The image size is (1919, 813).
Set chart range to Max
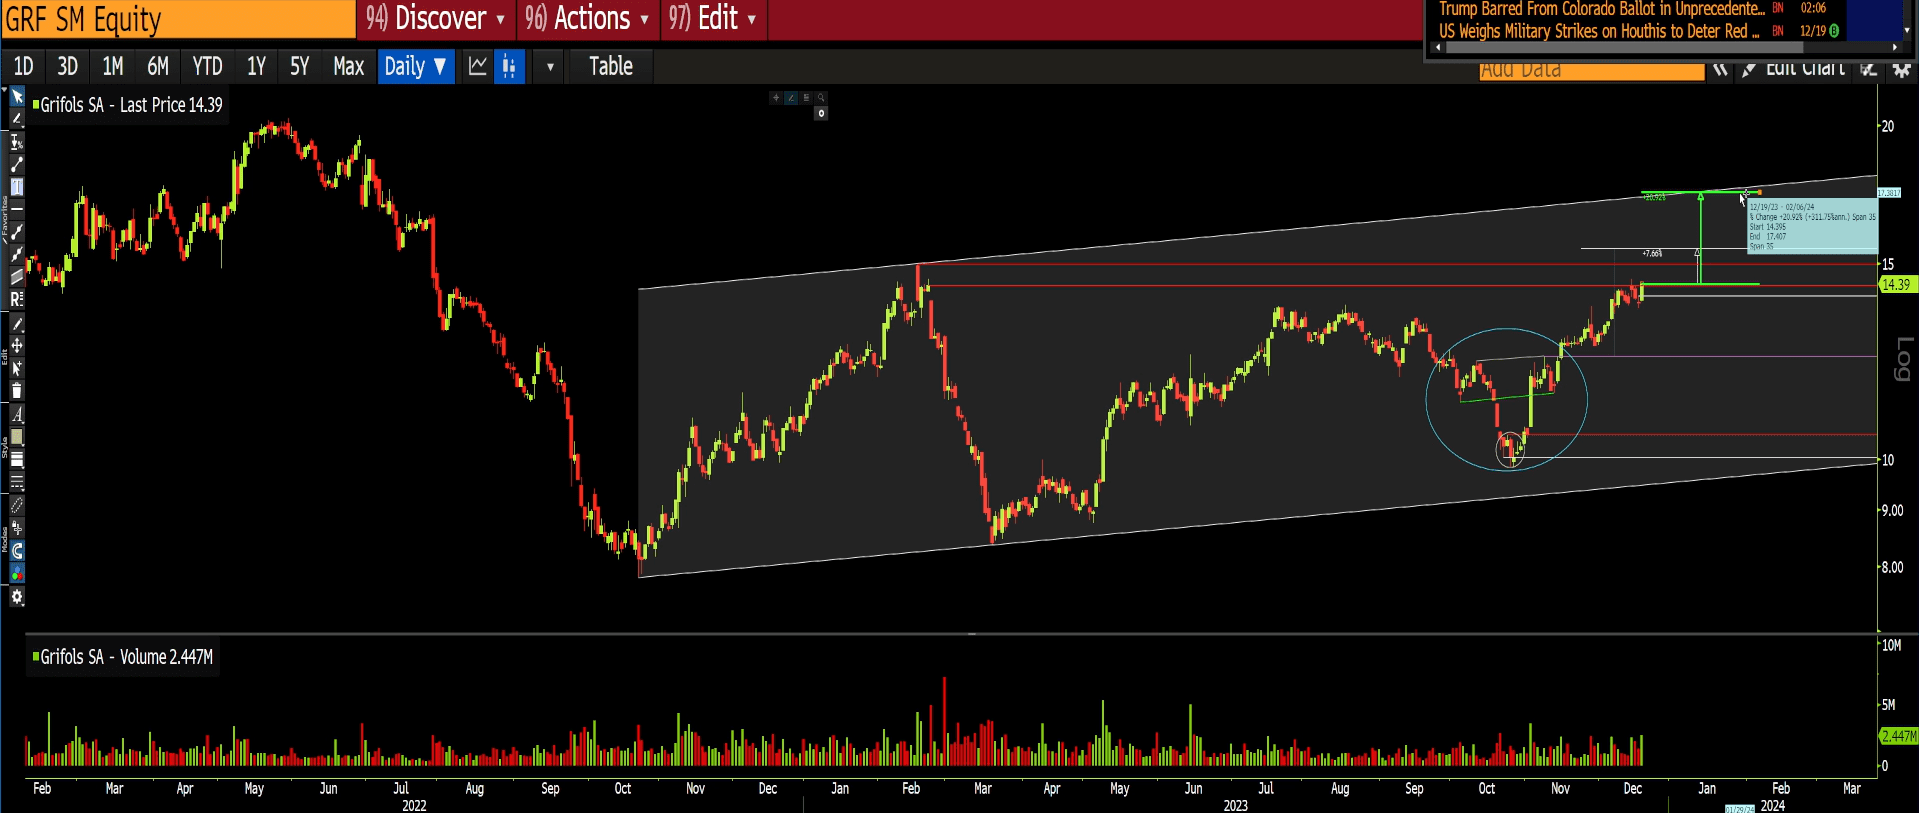click(x=348, y=66)
